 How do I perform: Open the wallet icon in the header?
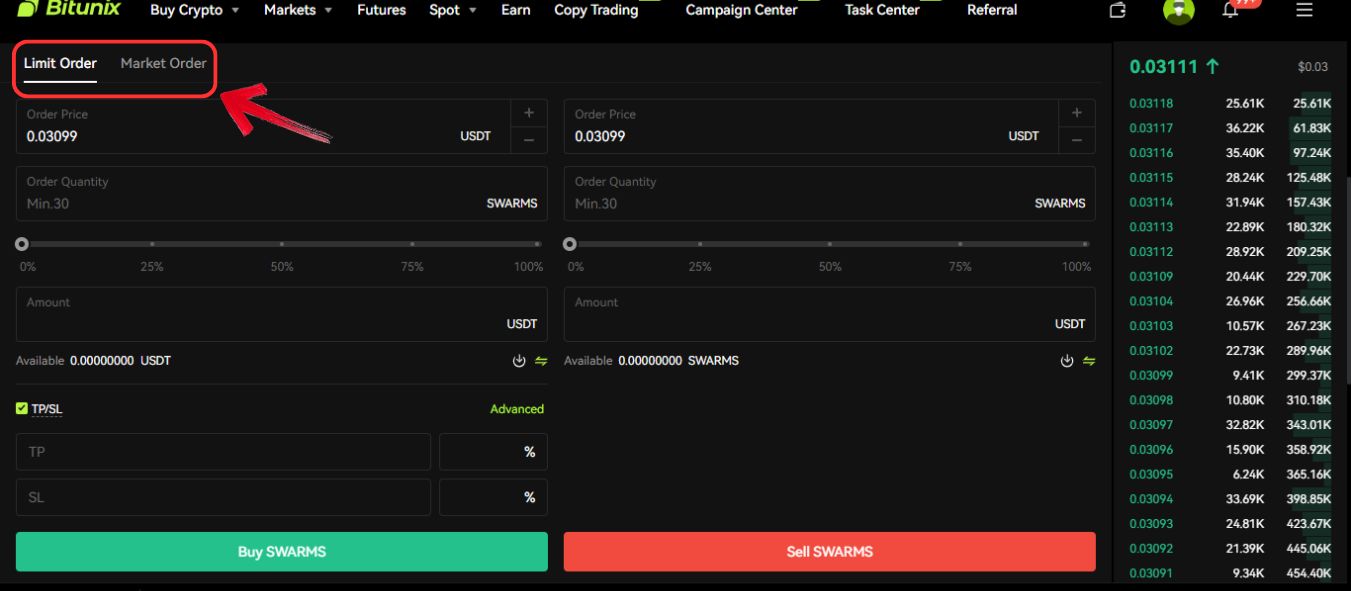tap(1118, 10)
